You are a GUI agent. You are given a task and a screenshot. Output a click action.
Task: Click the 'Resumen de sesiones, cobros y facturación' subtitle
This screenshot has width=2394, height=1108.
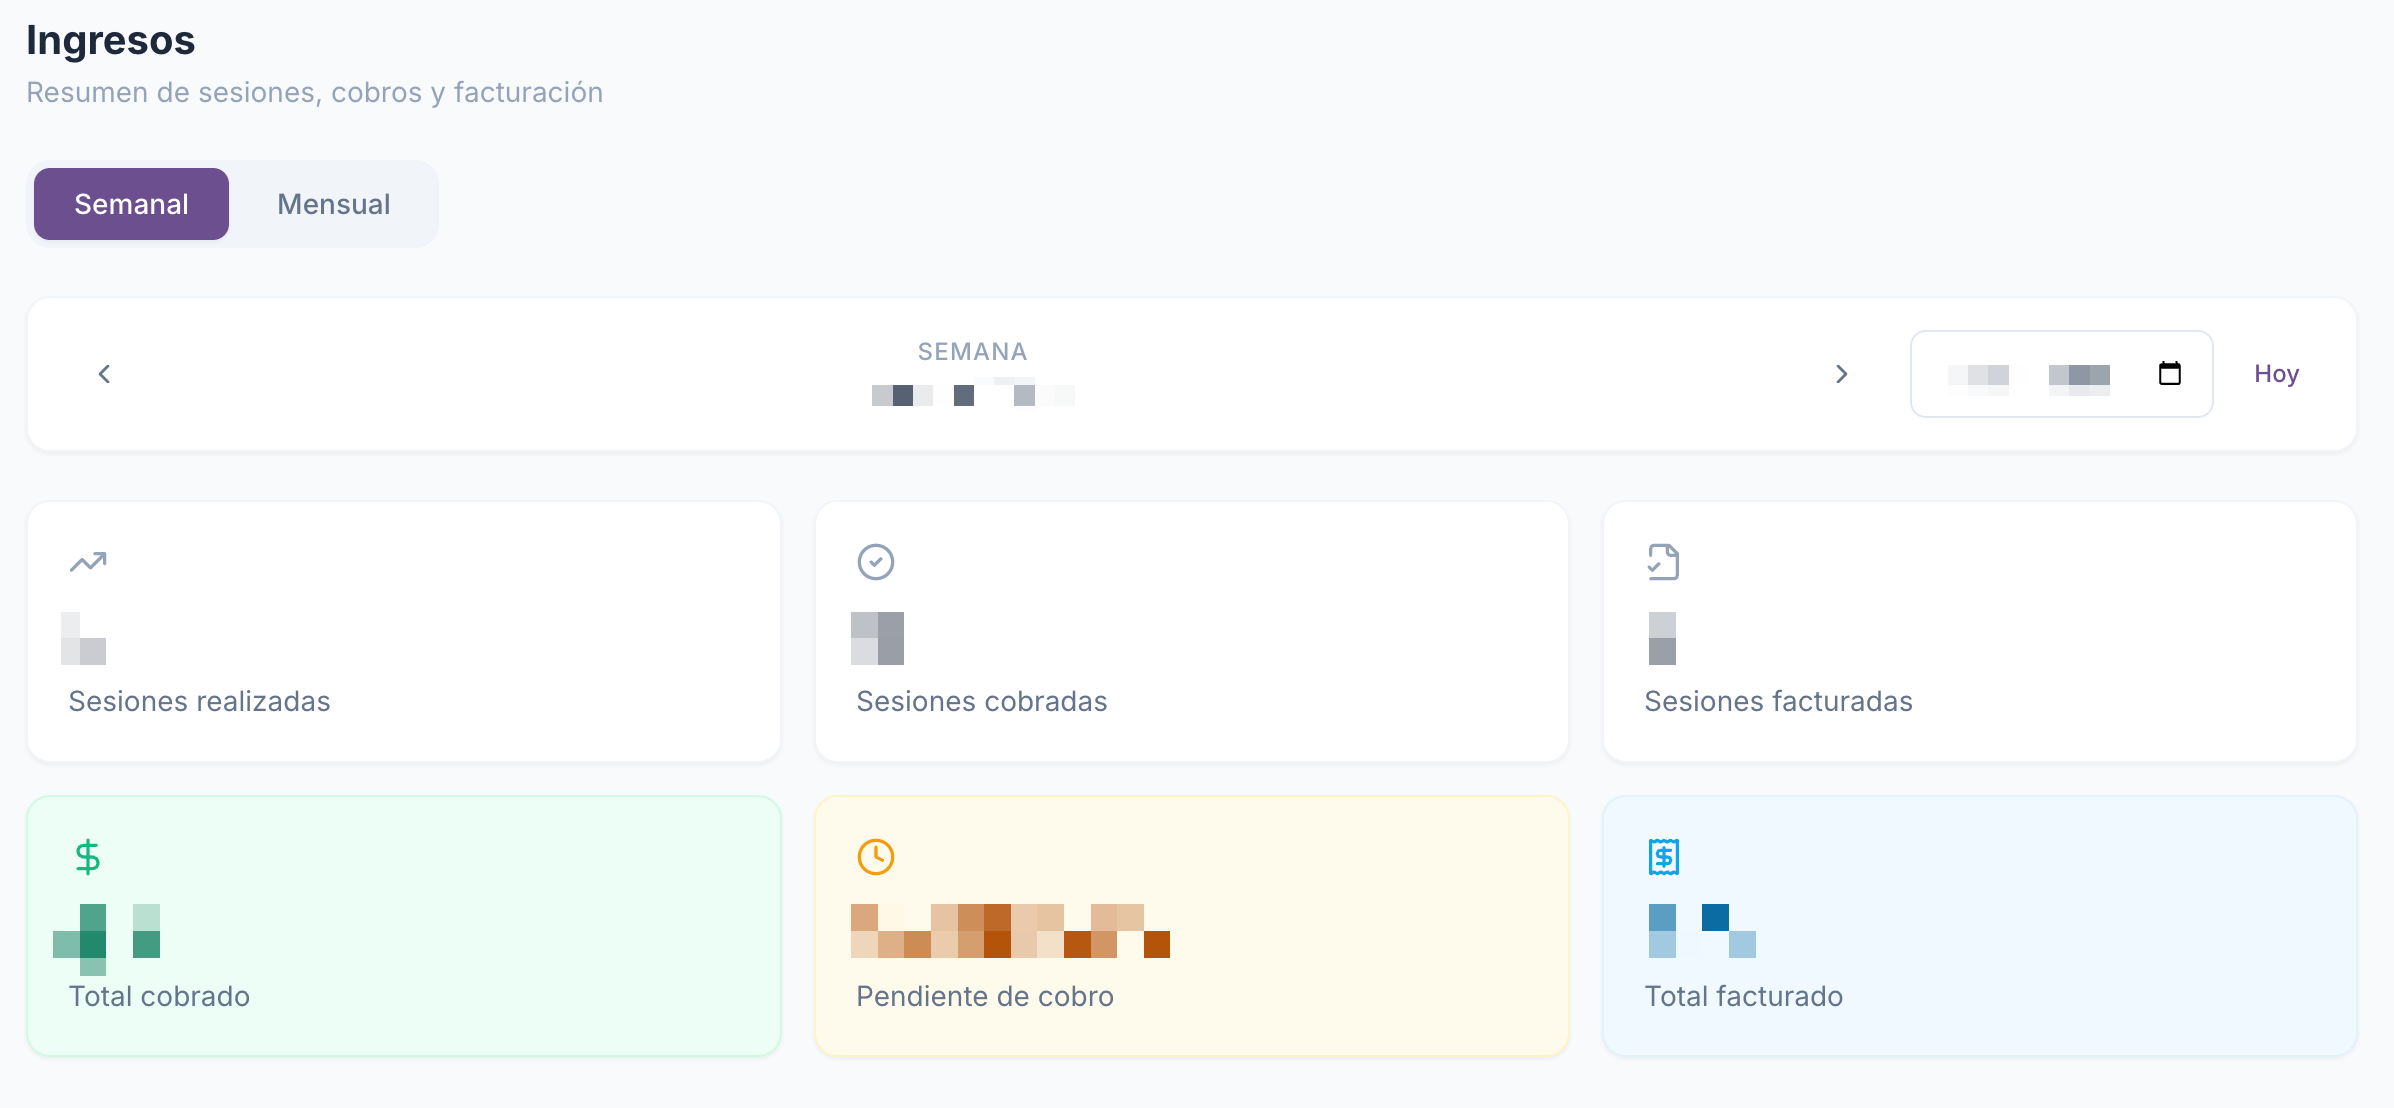315,93
